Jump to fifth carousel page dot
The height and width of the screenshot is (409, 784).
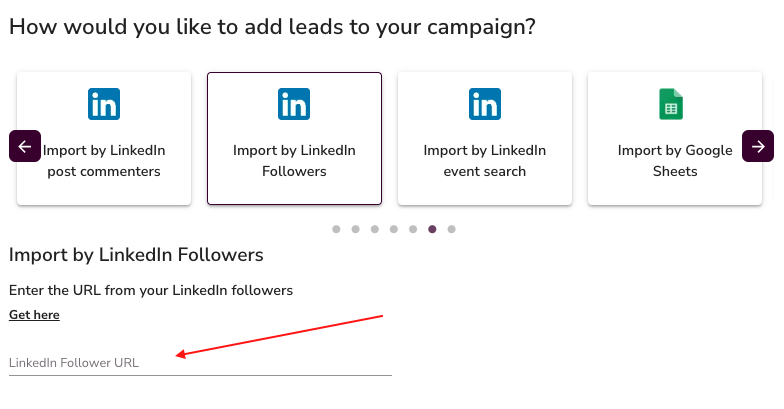(x=413, y=229)
